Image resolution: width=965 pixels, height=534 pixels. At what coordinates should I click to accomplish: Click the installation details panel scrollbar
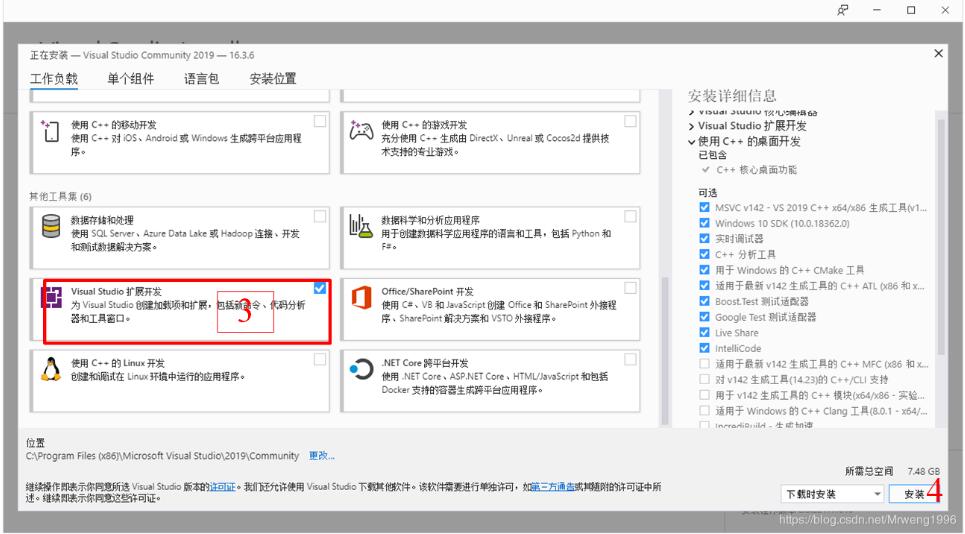pyautogui.click(x=941, y=237)
